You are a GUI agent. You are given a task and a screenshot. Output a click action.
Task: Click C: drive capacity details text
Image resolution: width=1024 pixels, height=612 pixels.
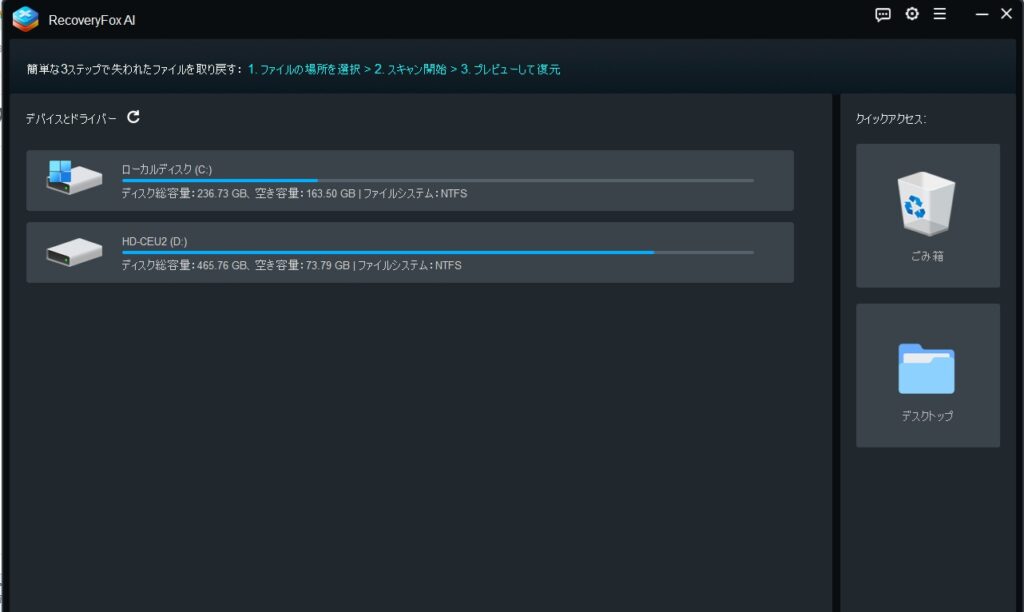(294, 194)
